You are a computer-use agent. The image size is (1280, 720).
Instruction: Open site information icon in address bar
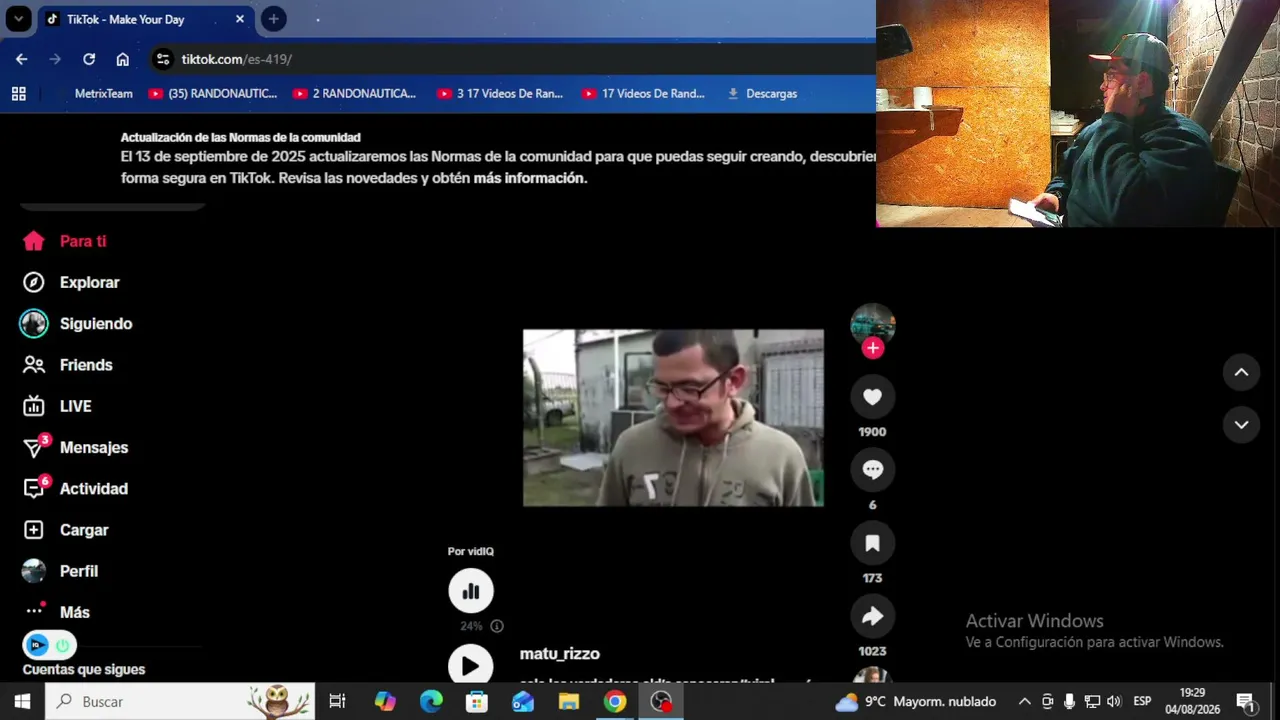[x=163, y=59]
